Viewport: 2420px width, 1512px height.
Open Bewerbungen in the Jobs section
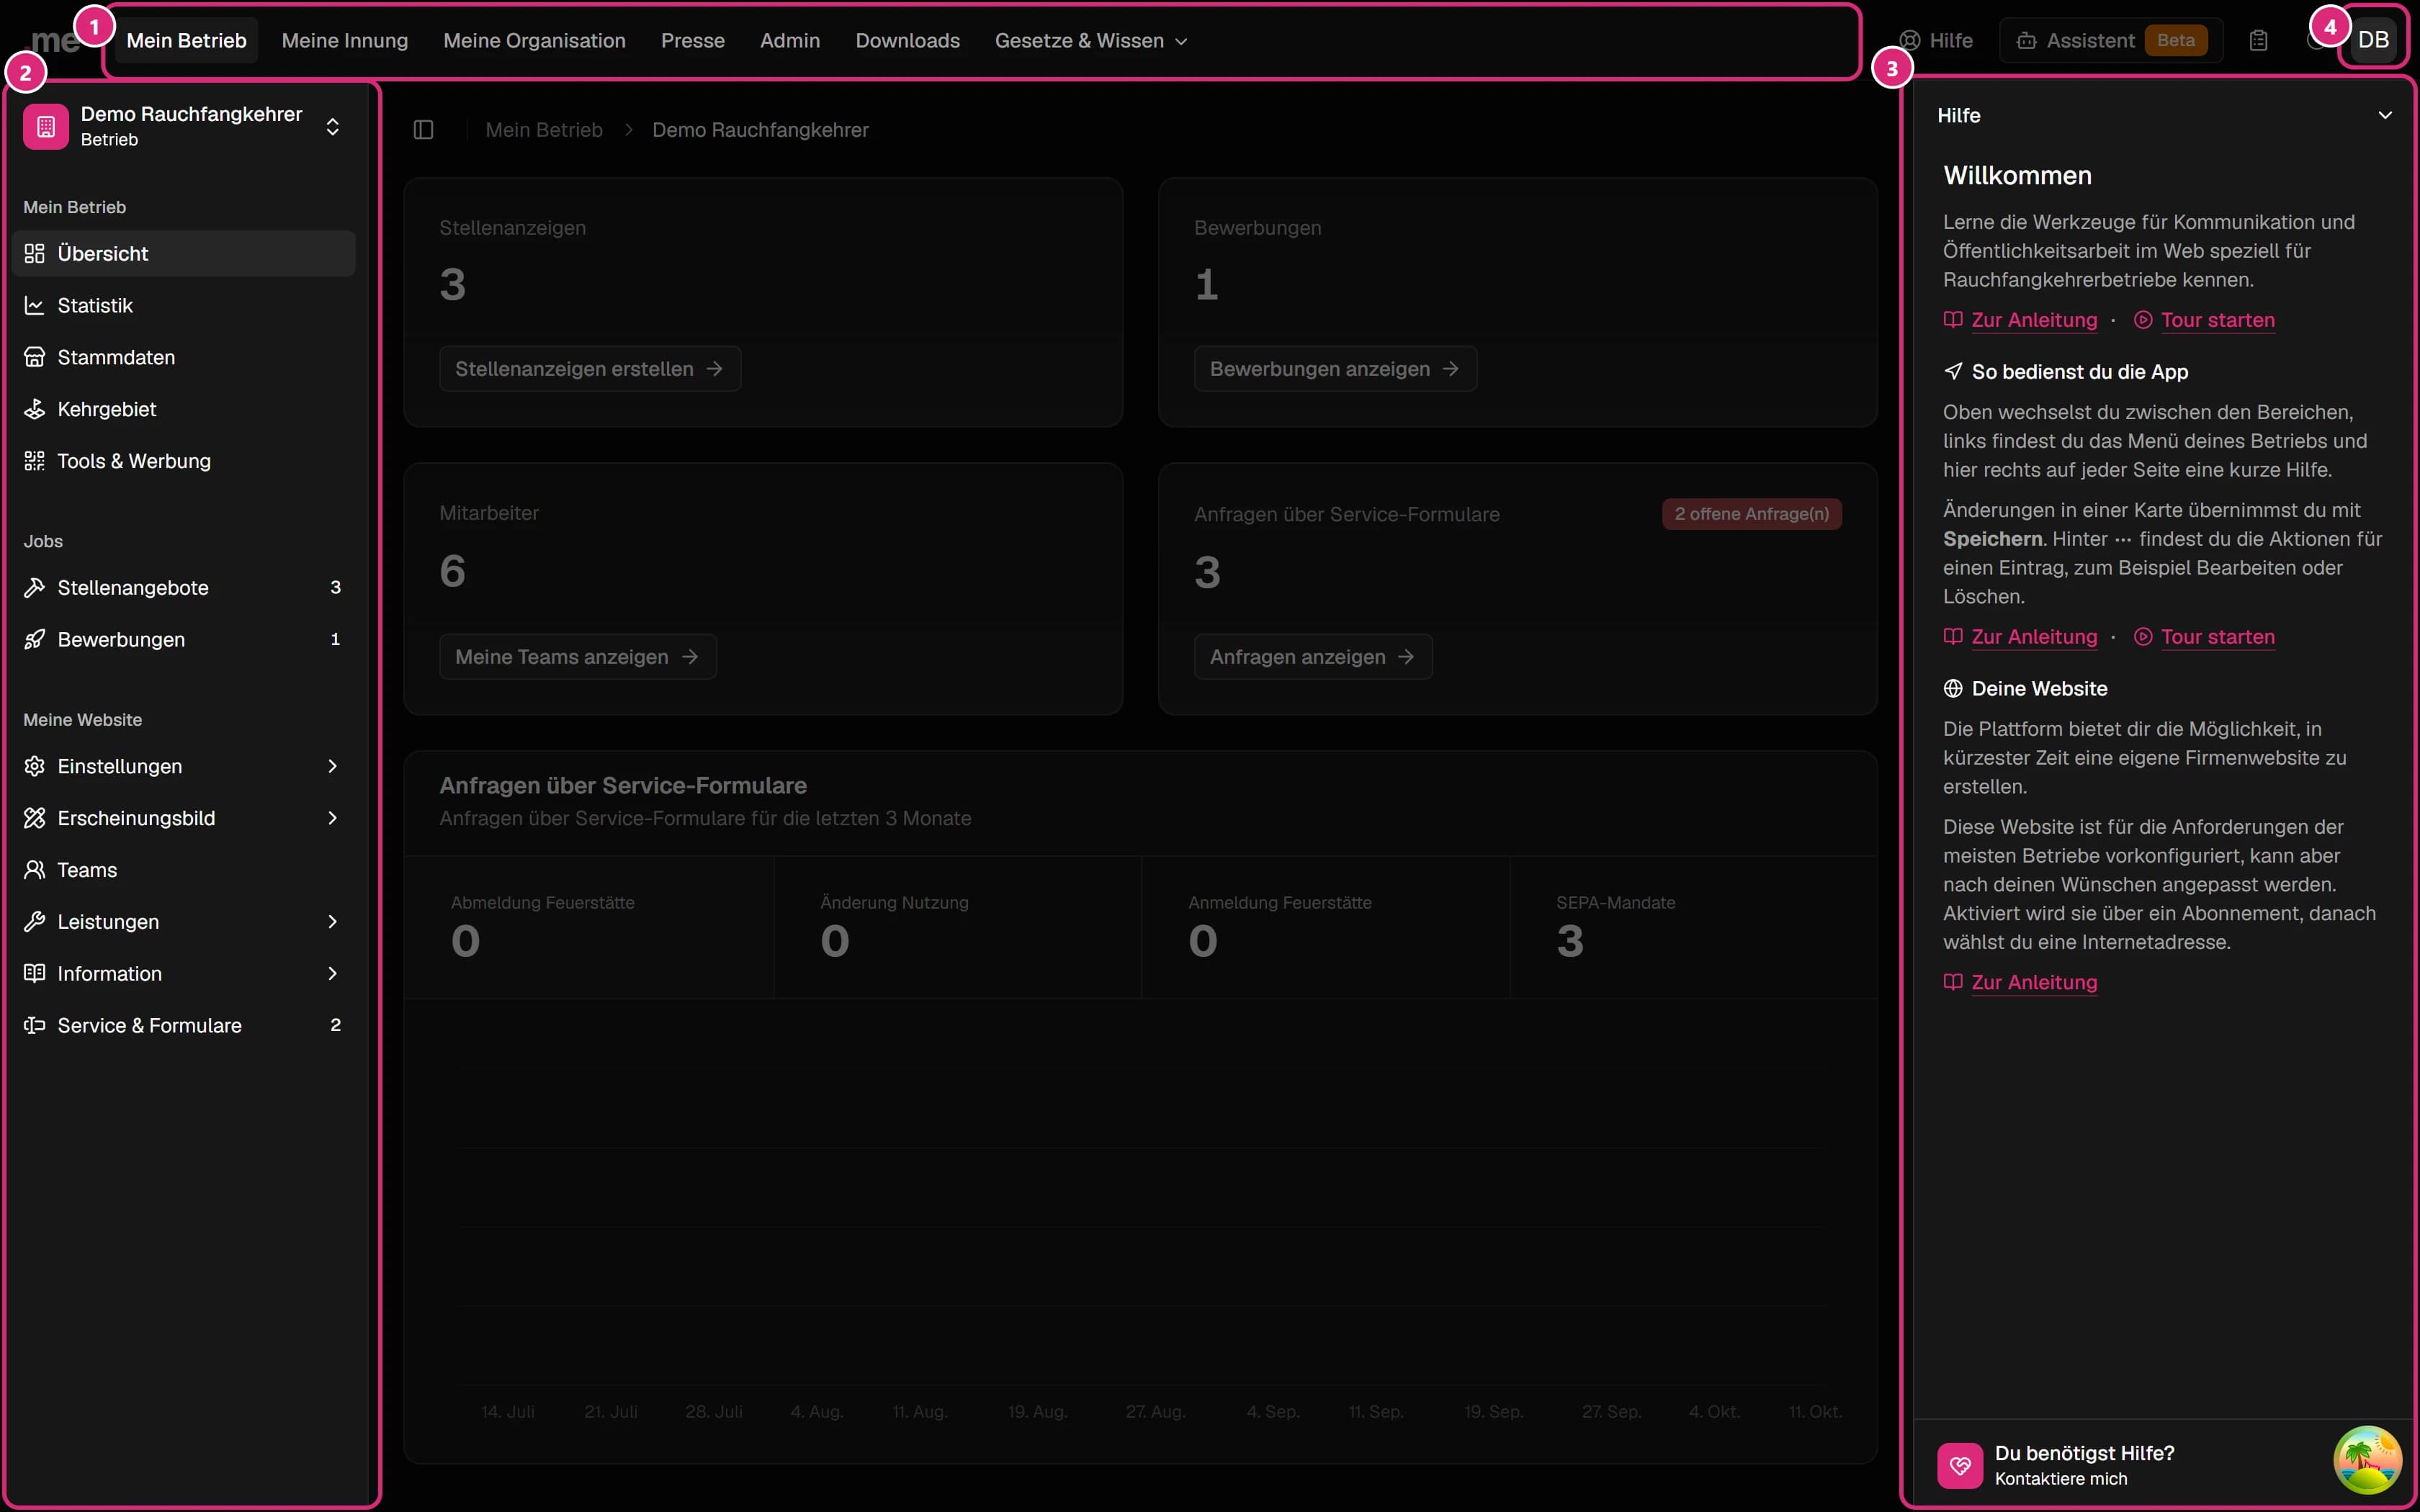184,639
